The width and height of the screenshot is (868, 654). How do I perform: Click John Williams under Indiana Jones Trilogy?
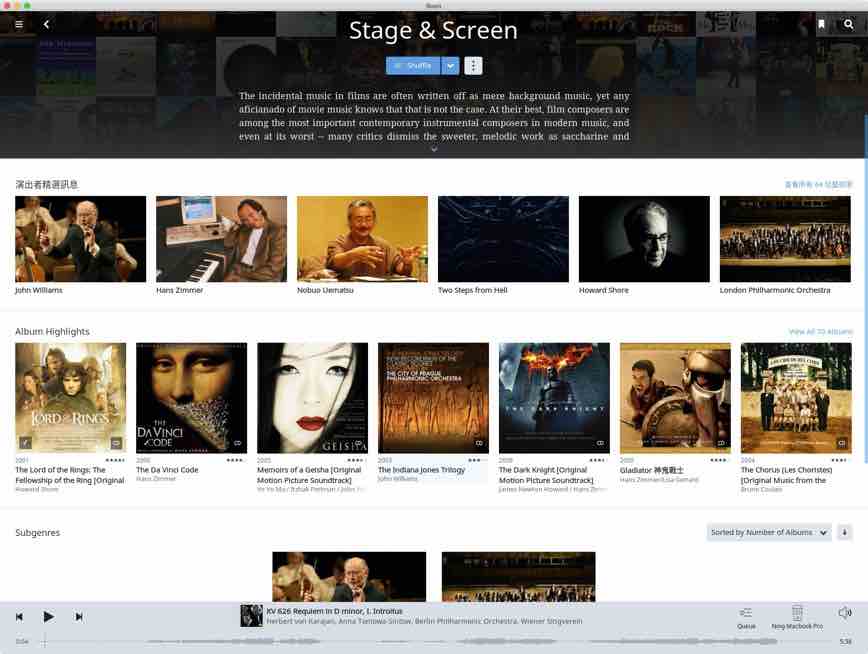(398, 478)
